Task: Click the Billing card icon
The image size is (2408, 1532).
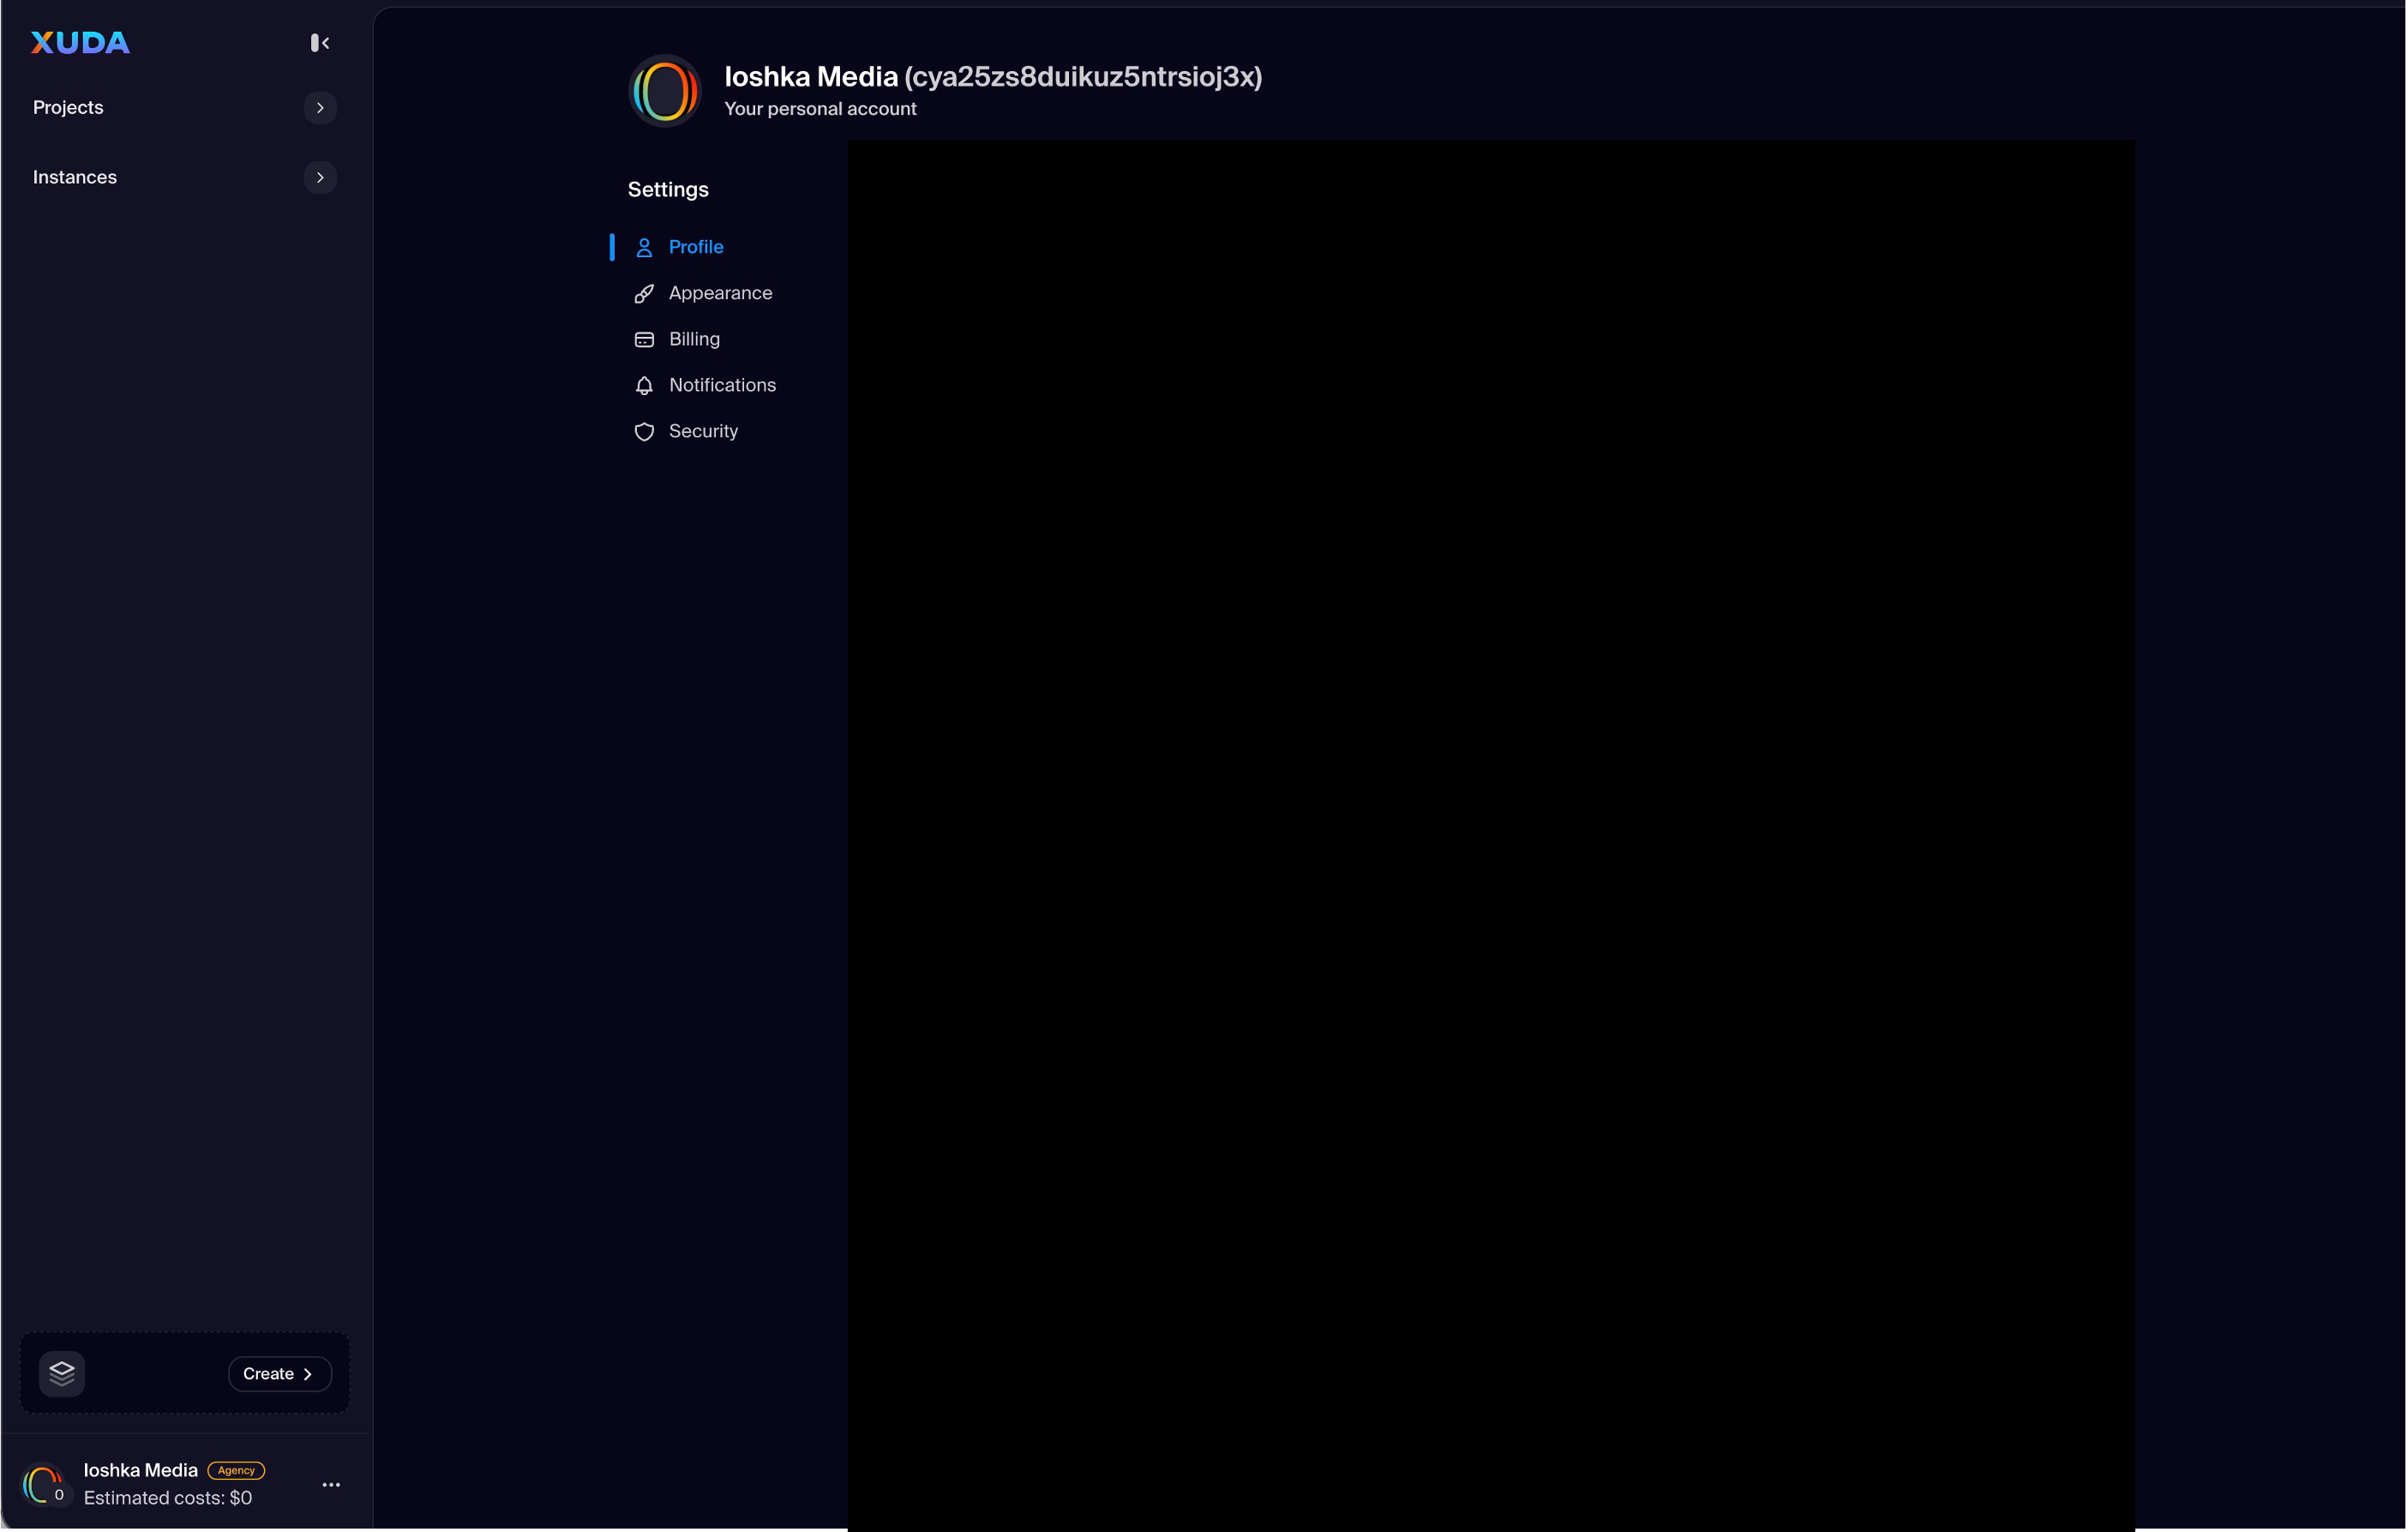Action: [644, 339]
